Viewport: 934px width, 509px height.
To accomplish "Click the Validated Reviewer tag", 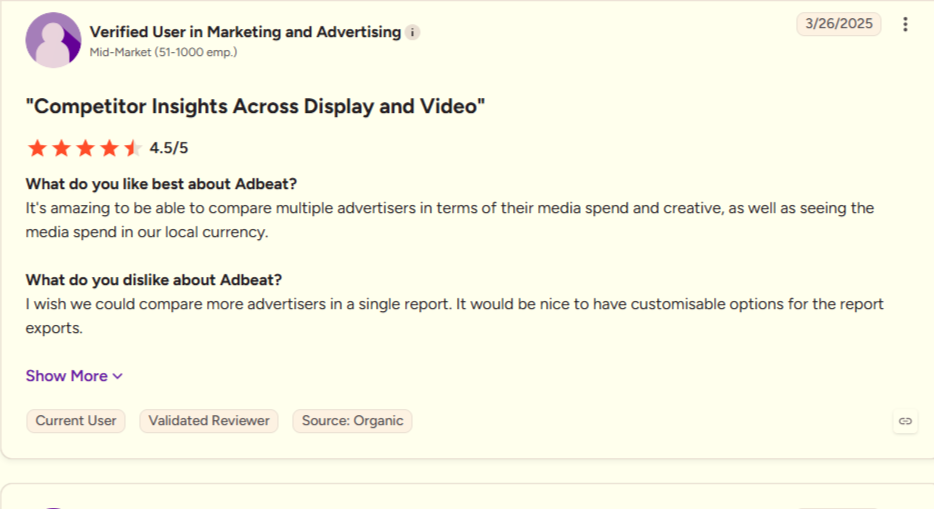I will (x=208, y=421).
